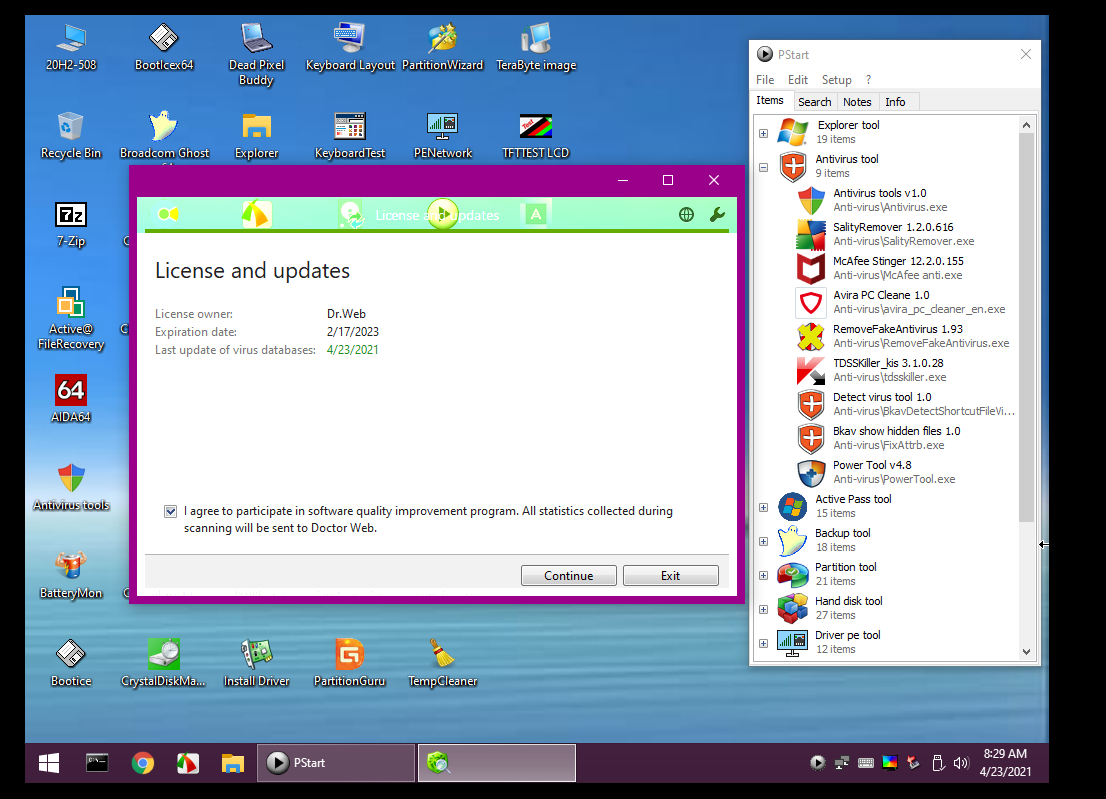The width and height of the screenshot is (1106, 799).
Task: Toggle software quality improvement program checkbox
Action: [x=171, y=511]
